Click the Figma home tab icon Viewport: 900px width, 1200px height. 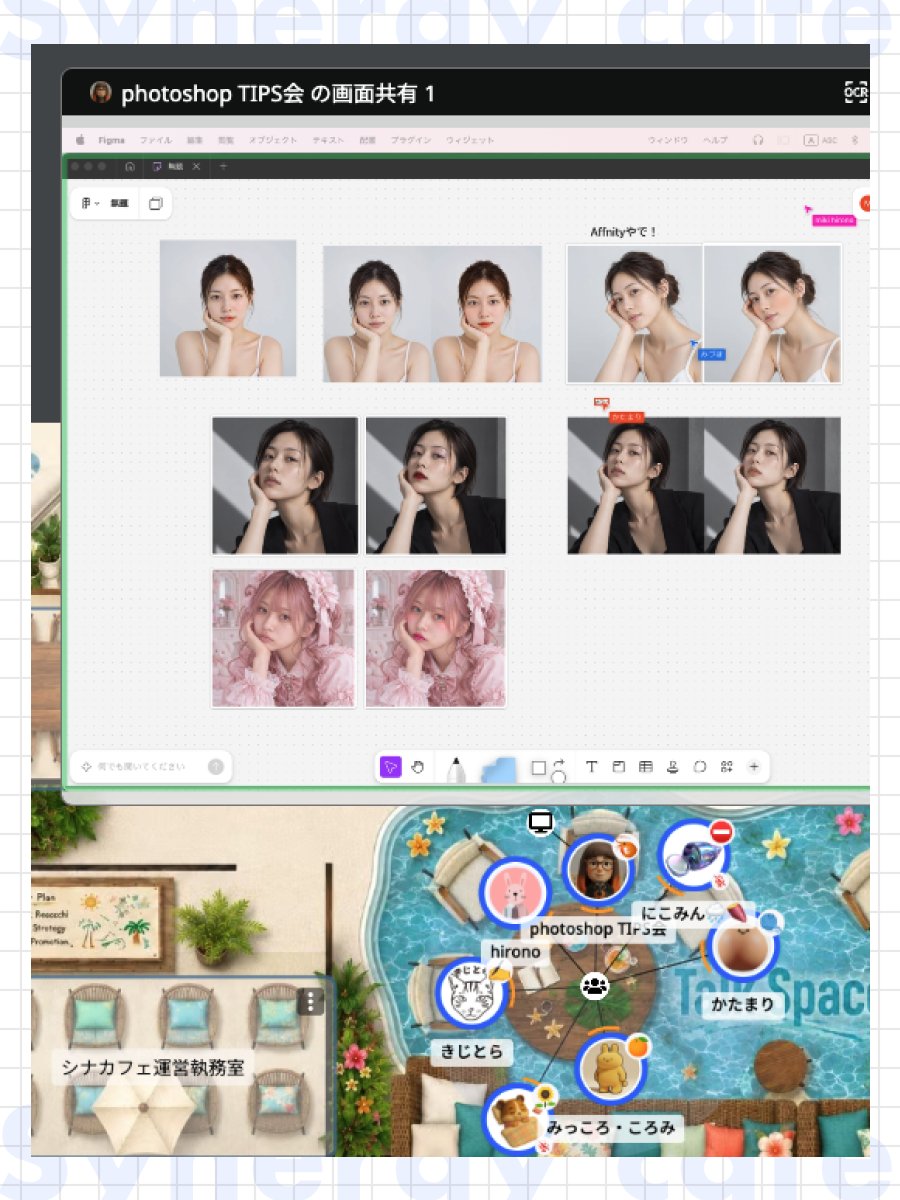point(130,167)
